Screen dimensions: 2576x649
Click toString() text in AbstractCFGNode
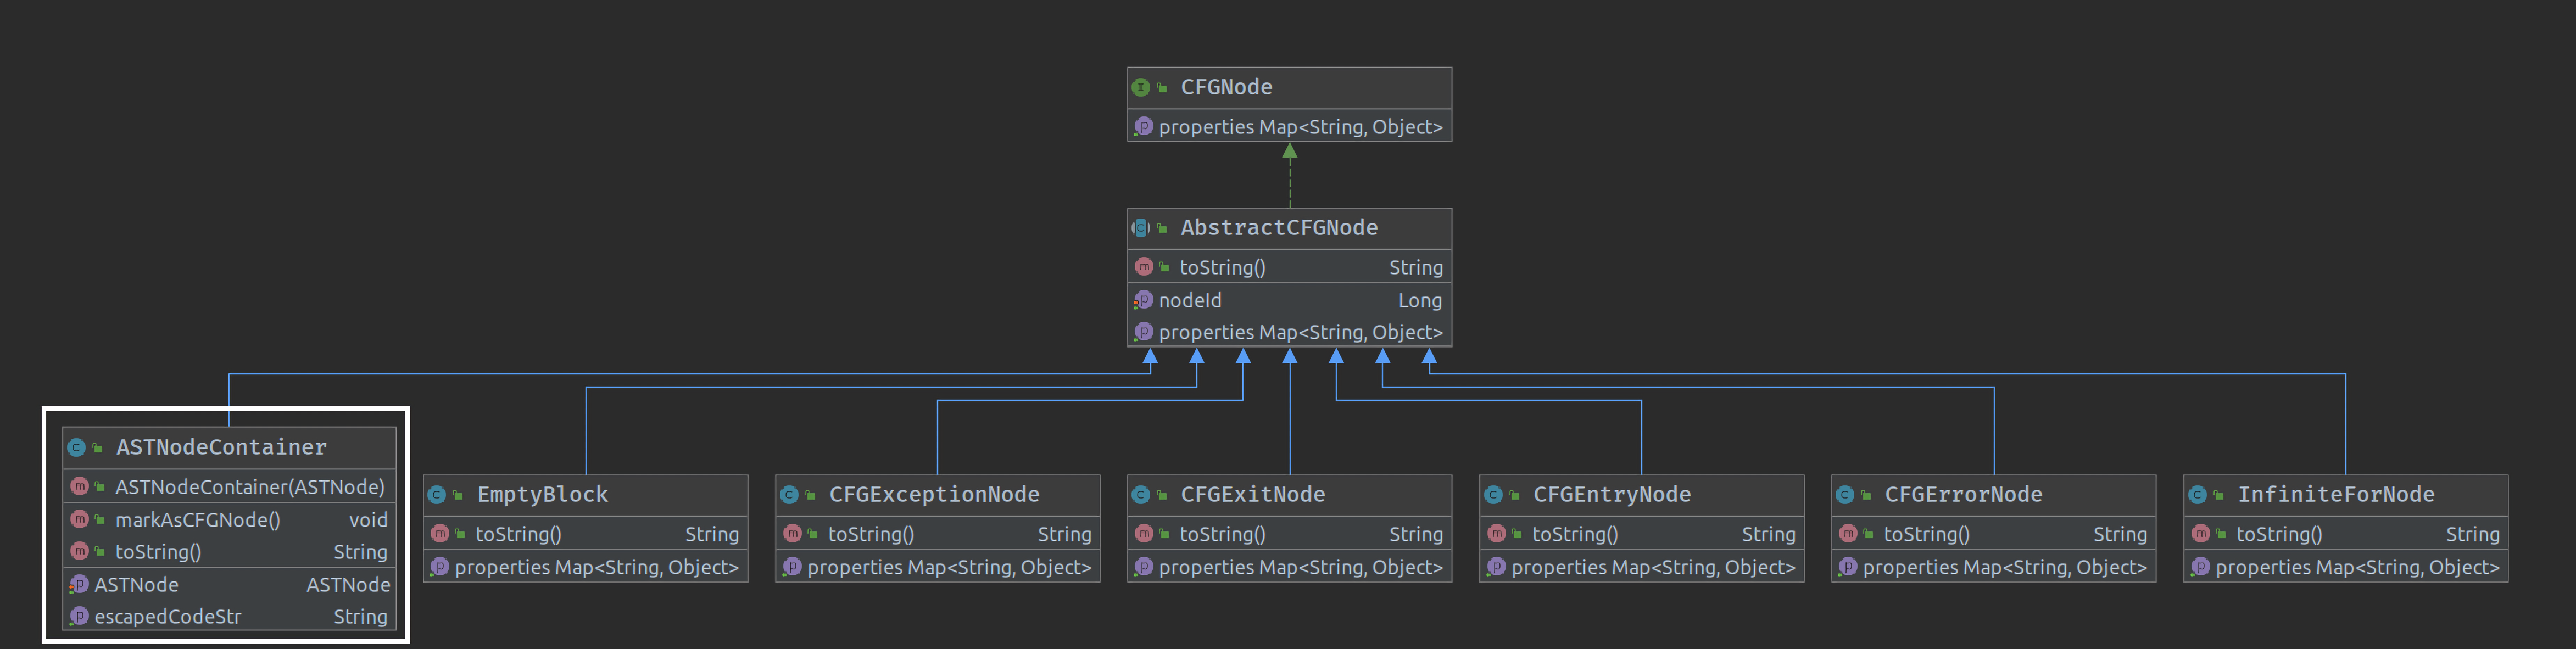1222,267
